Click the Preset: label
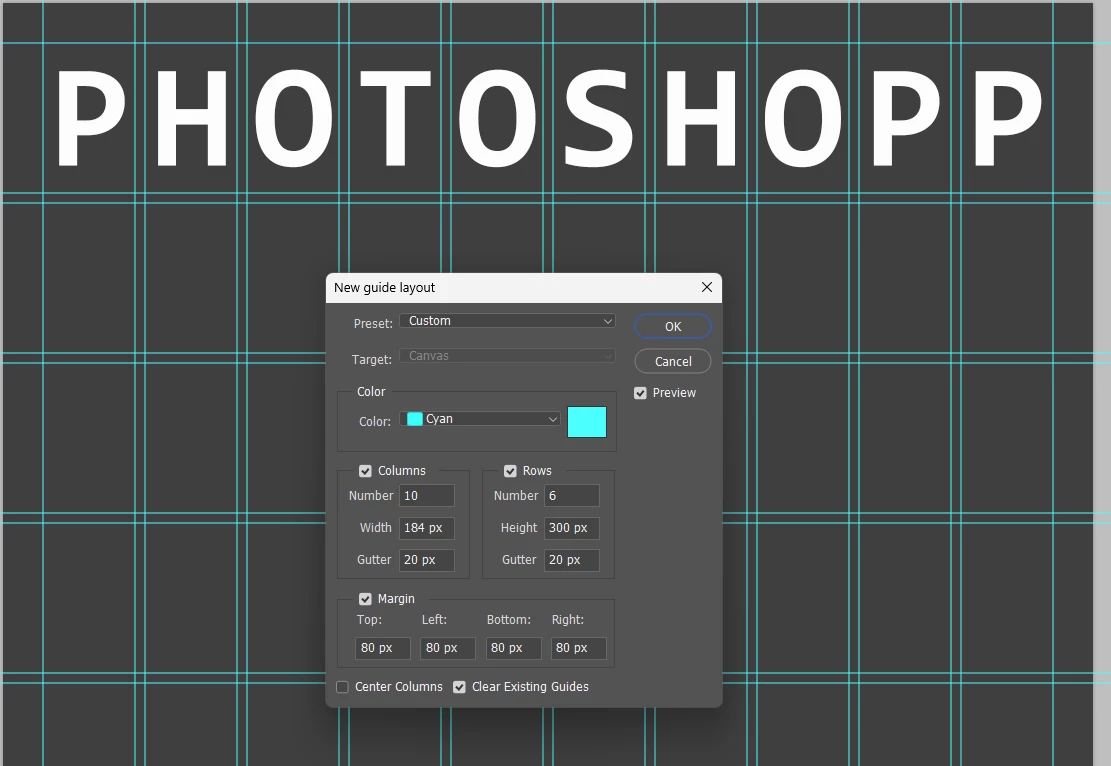This screenshot has height=766, width=1111. [x=373, y=324]
